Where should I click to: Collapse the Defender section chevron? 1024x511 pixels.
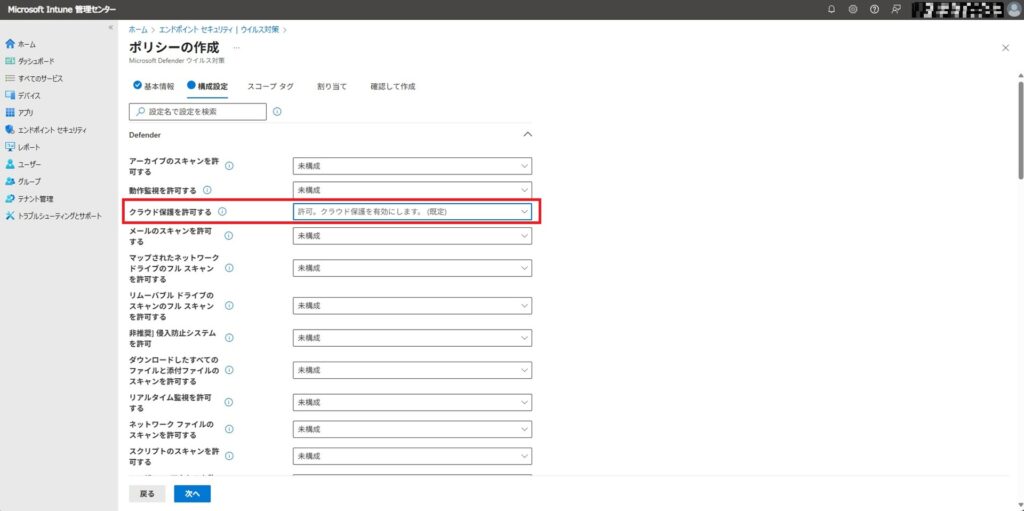coord(528,134)
